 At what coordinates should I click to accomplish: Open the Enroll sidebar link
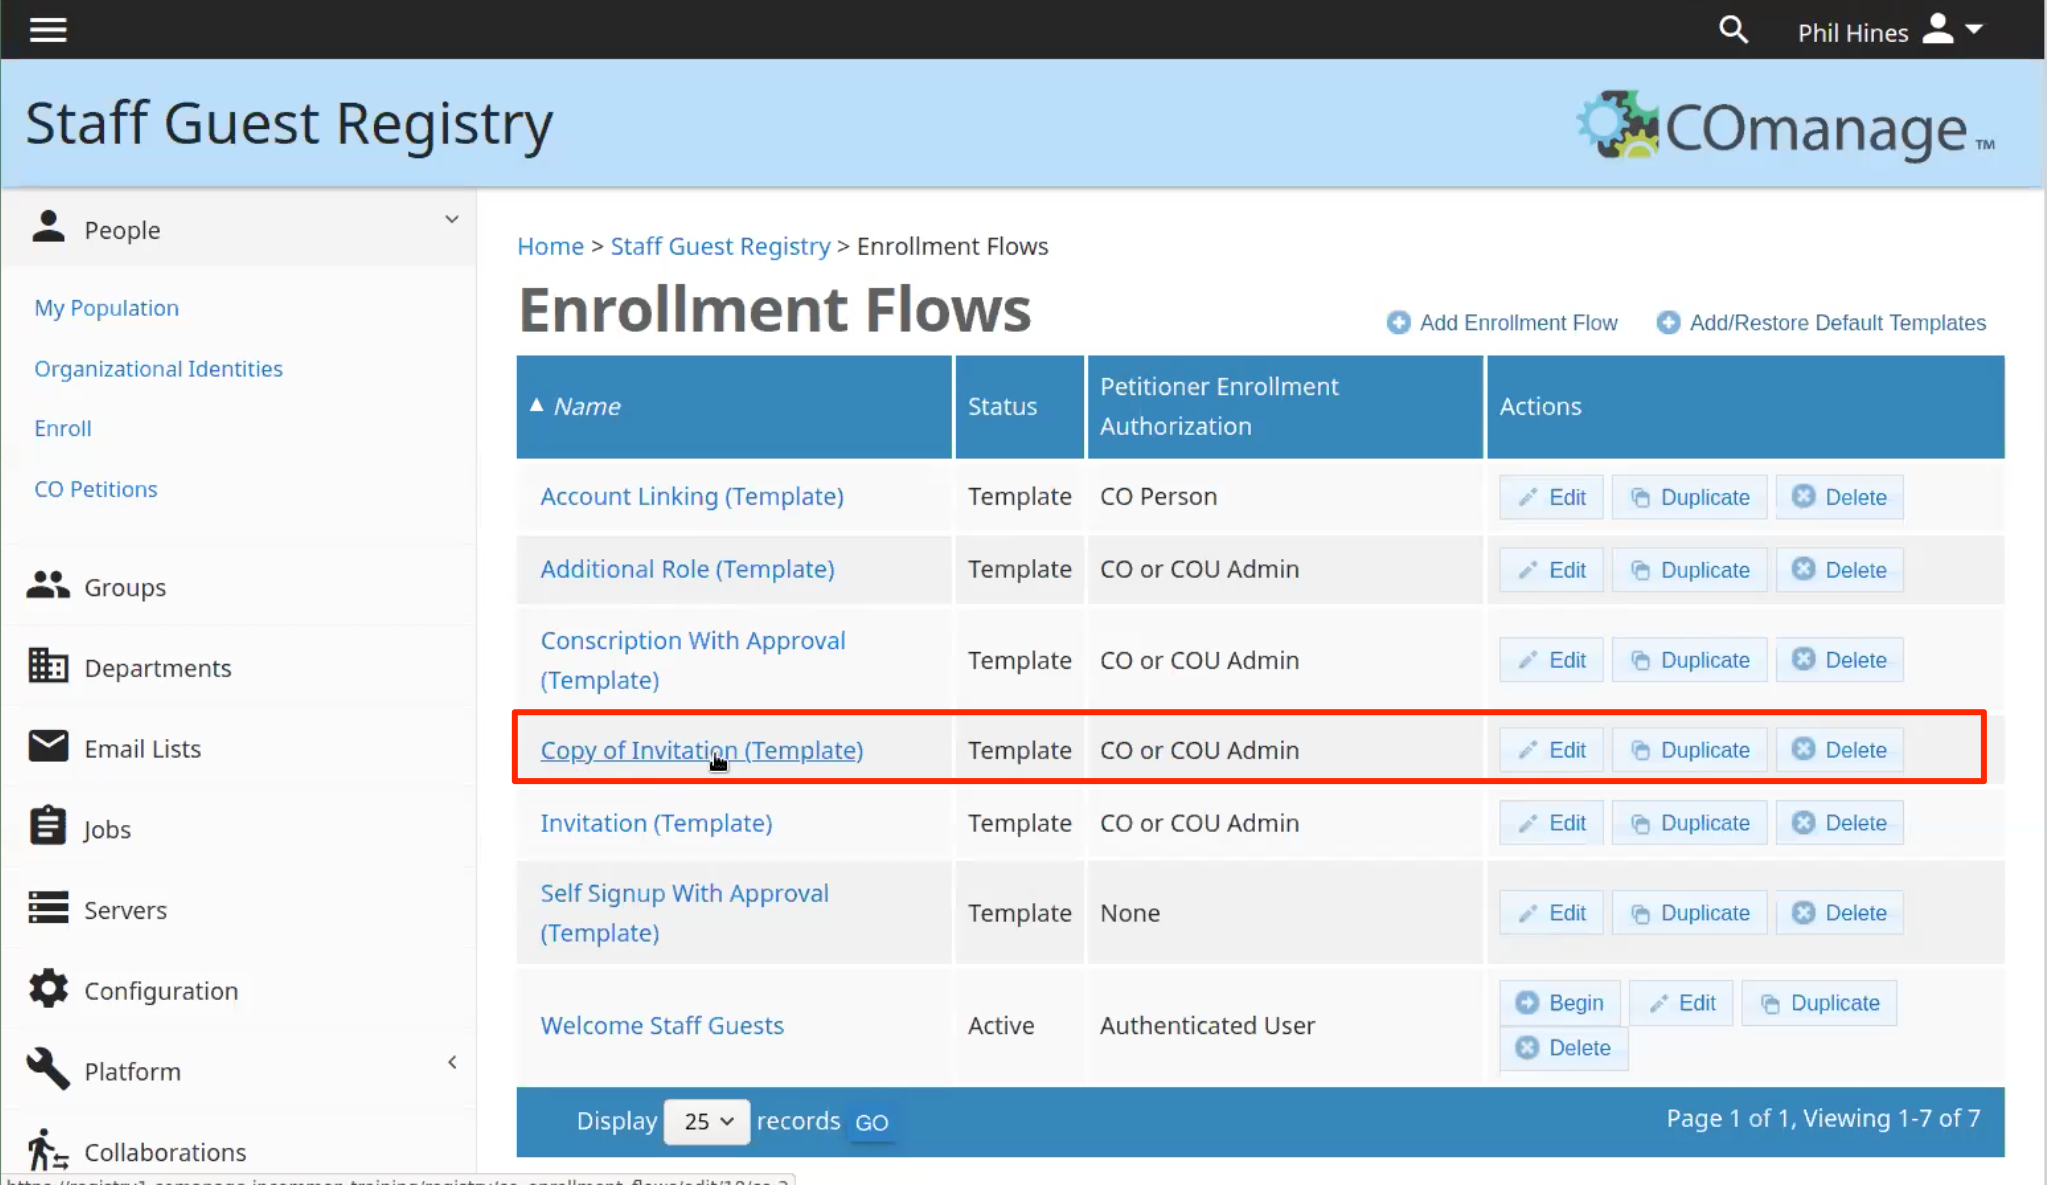62,428
